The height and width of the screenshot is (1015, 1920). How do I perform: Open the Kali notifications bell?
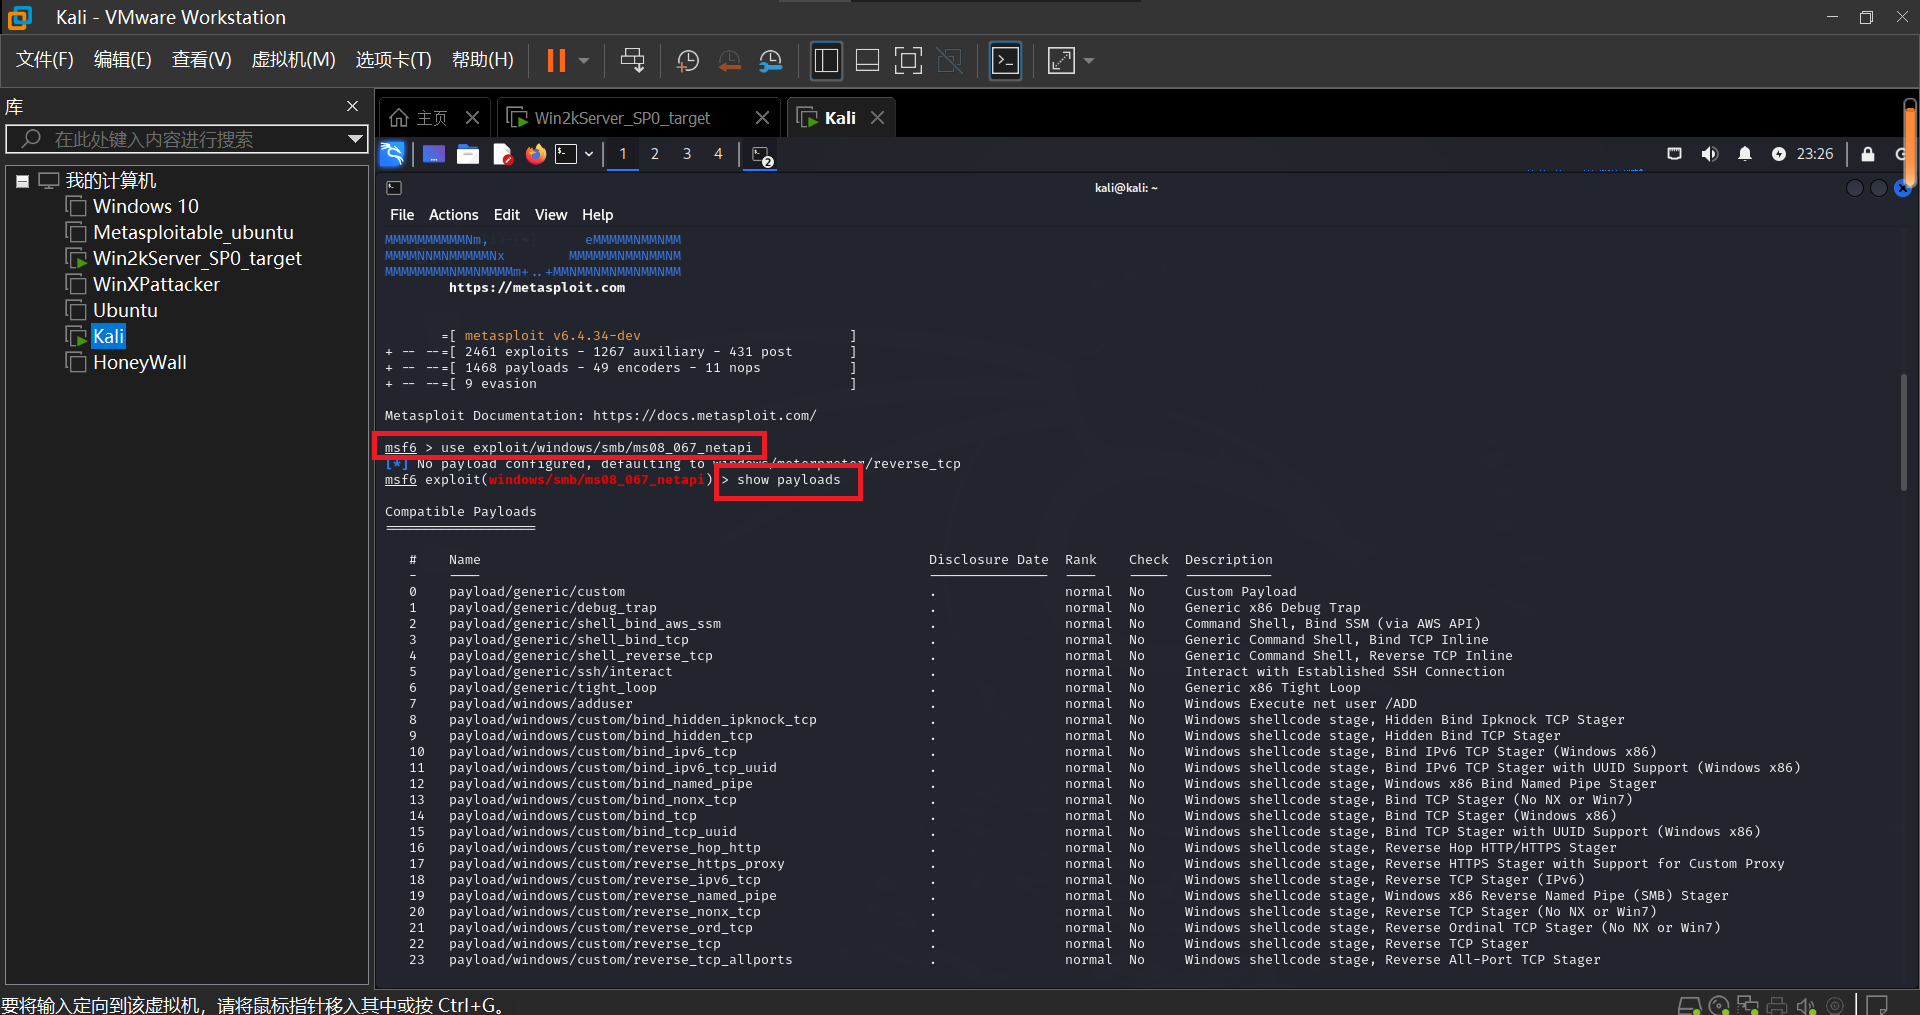pos(1745,154)
